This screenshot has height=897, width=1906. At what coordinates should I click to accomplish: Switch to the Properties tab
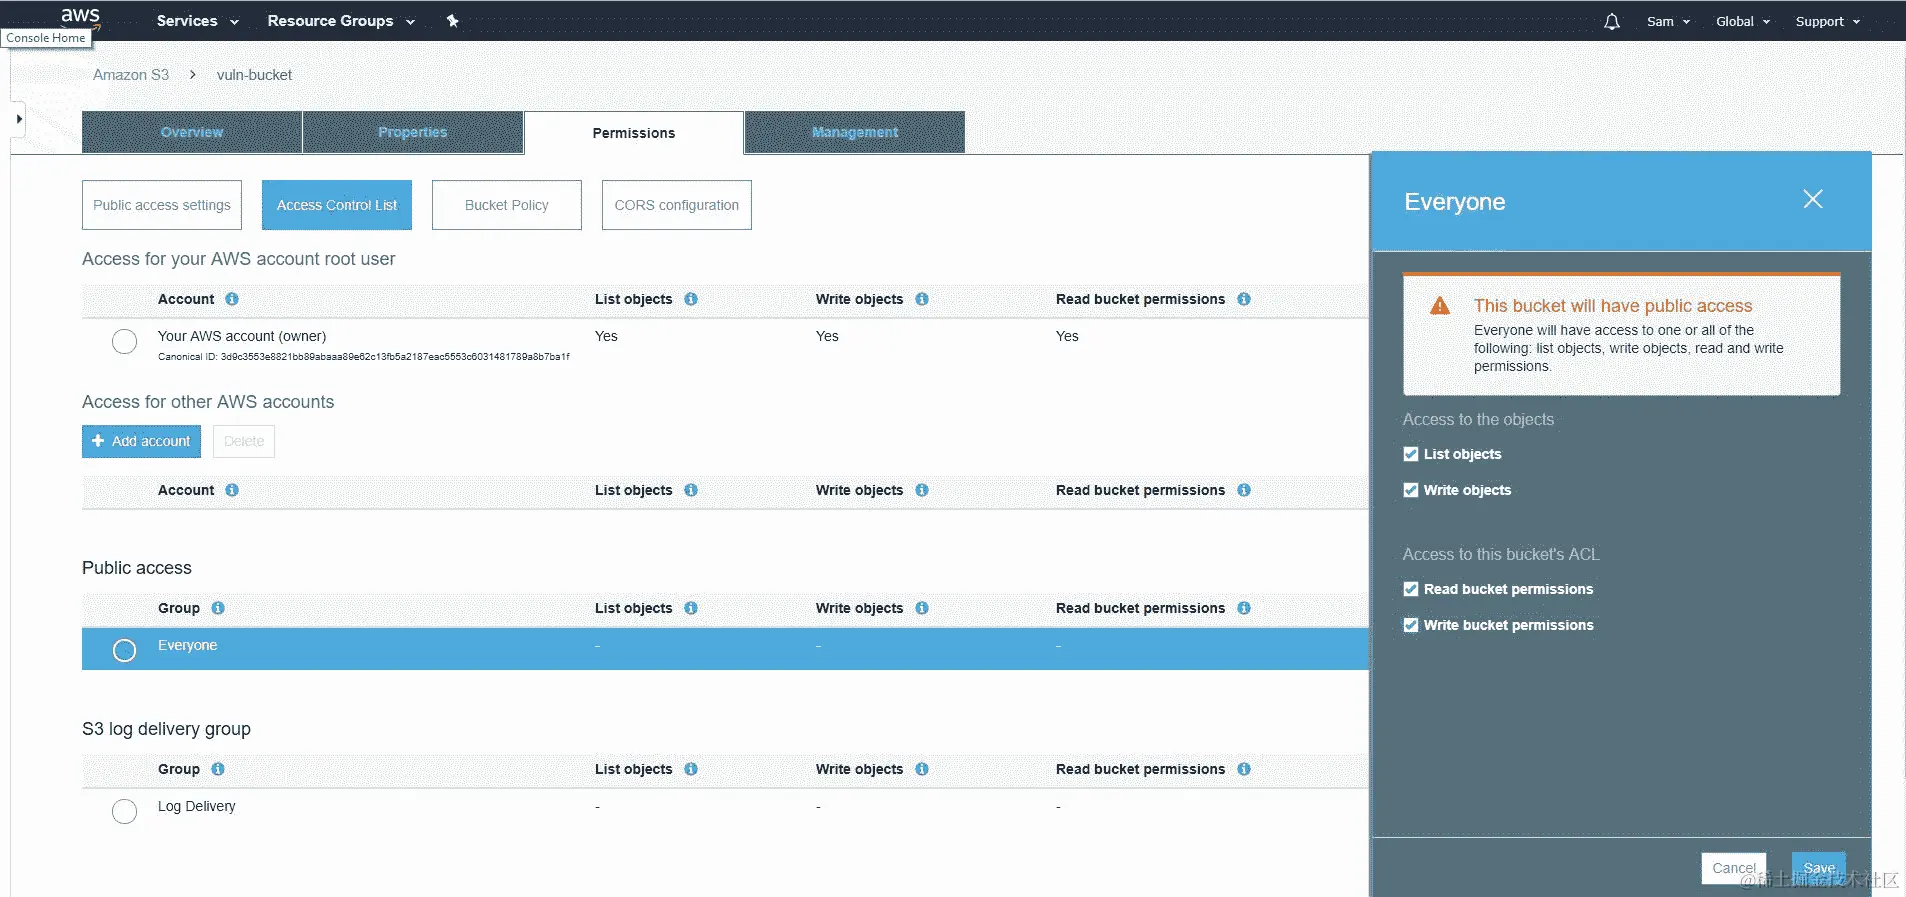coord(413,132)
